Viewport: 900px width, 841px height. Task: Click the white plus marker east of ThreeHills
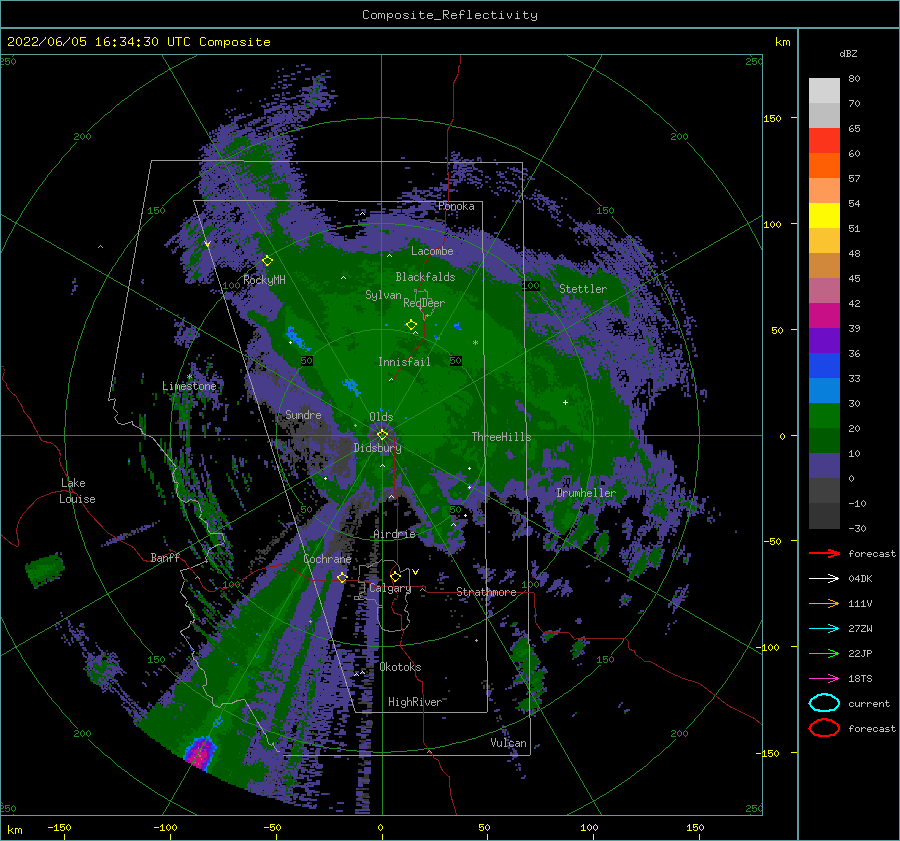[x=565, y=402]
